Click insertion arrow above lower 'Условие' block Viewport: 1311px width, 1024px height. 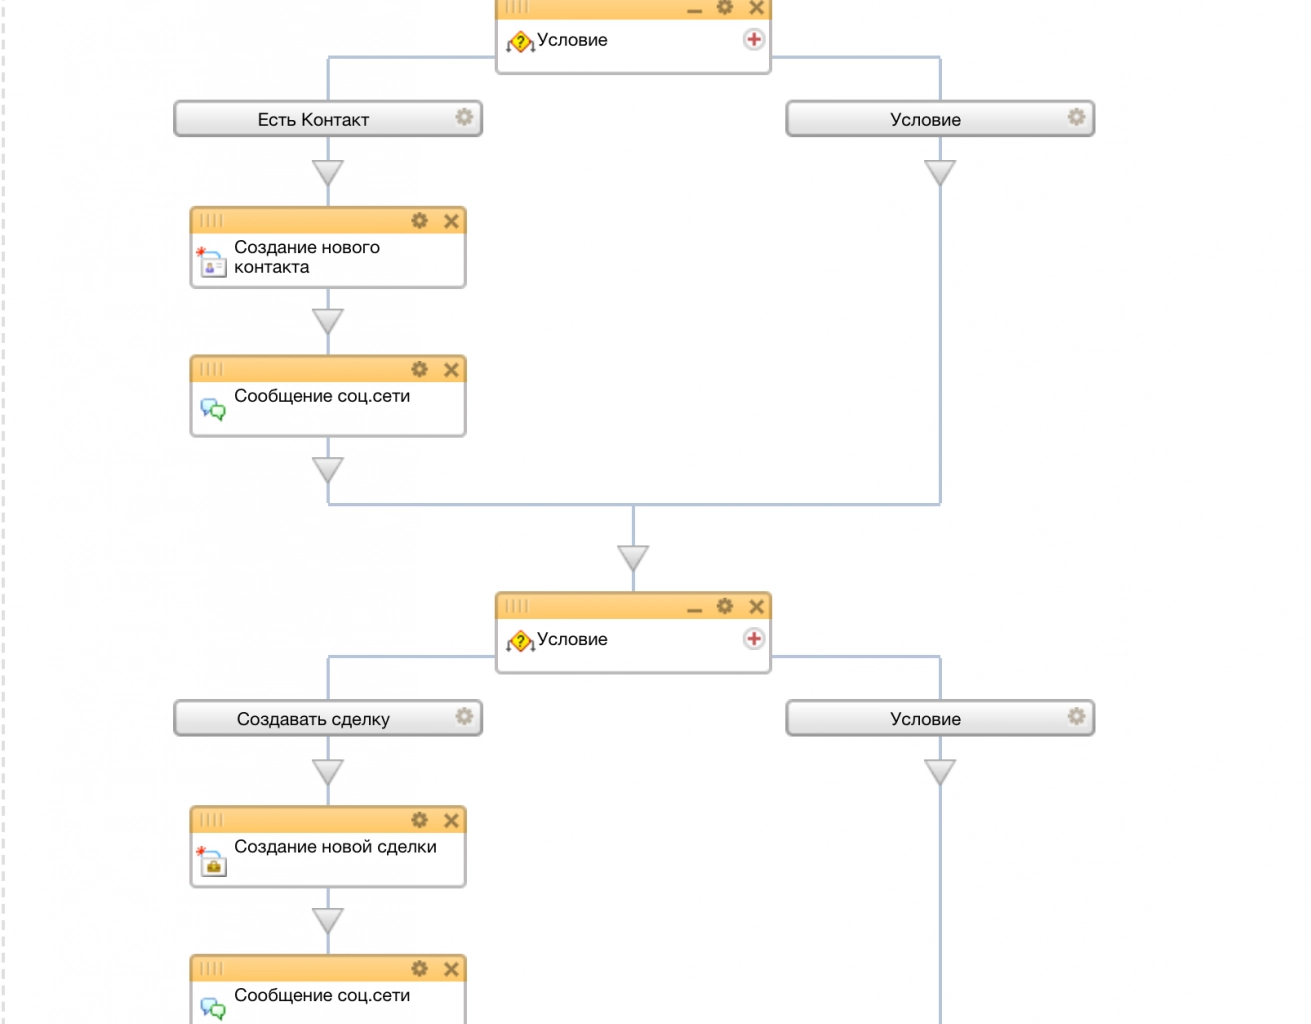pyautogui.click(x=633, y=558)
